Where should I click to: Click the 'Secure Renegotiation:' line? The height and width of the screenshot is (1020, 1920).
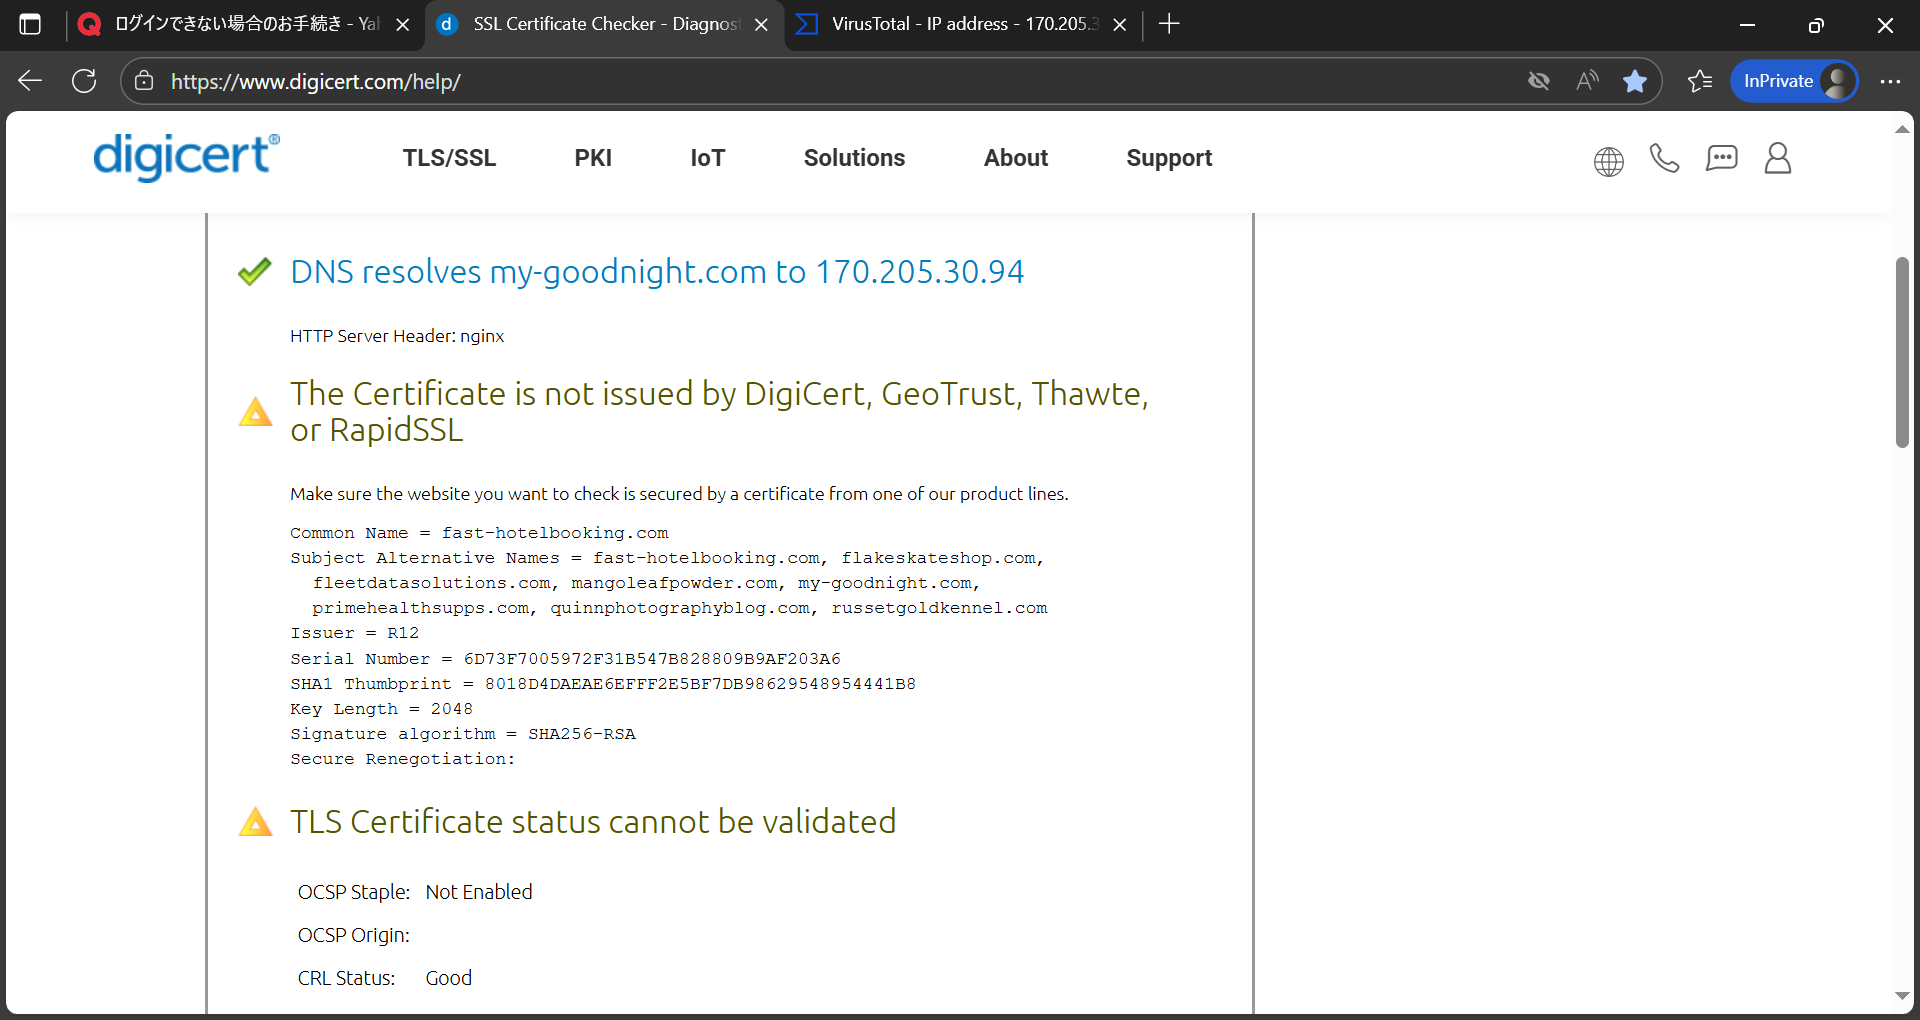(403, 759)
